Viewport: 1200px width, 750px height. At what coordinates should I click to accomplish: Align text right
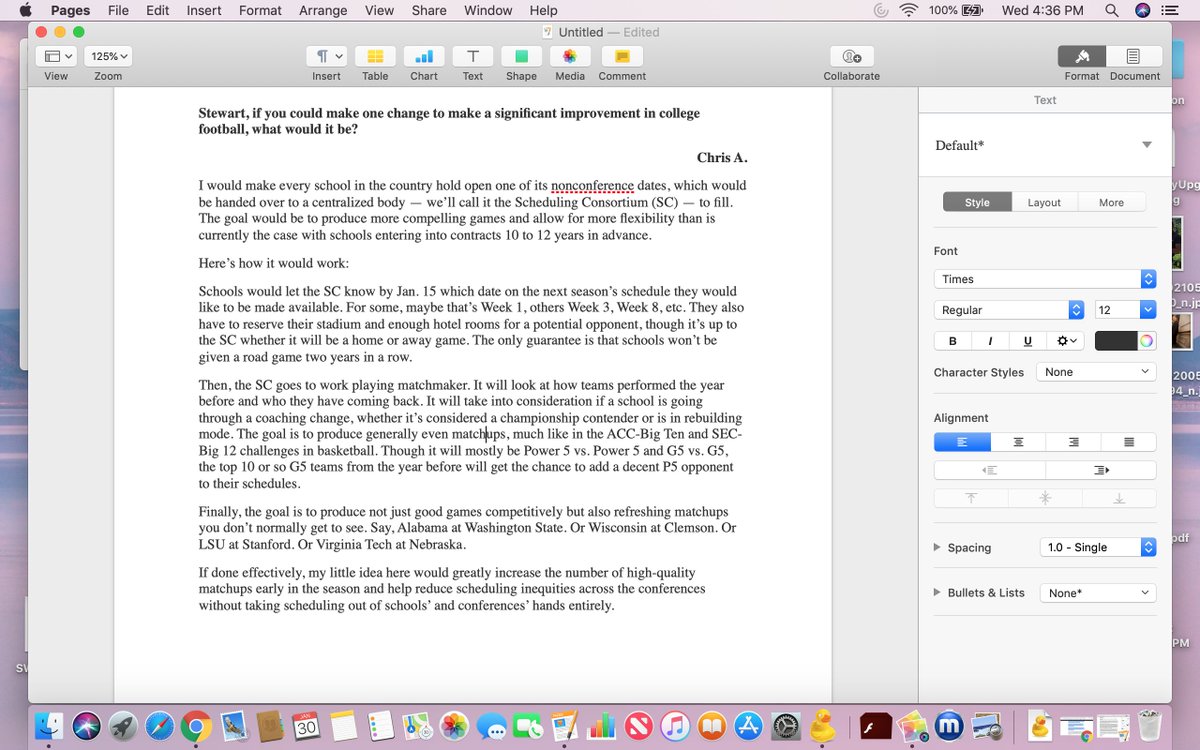coord(1073,441)
